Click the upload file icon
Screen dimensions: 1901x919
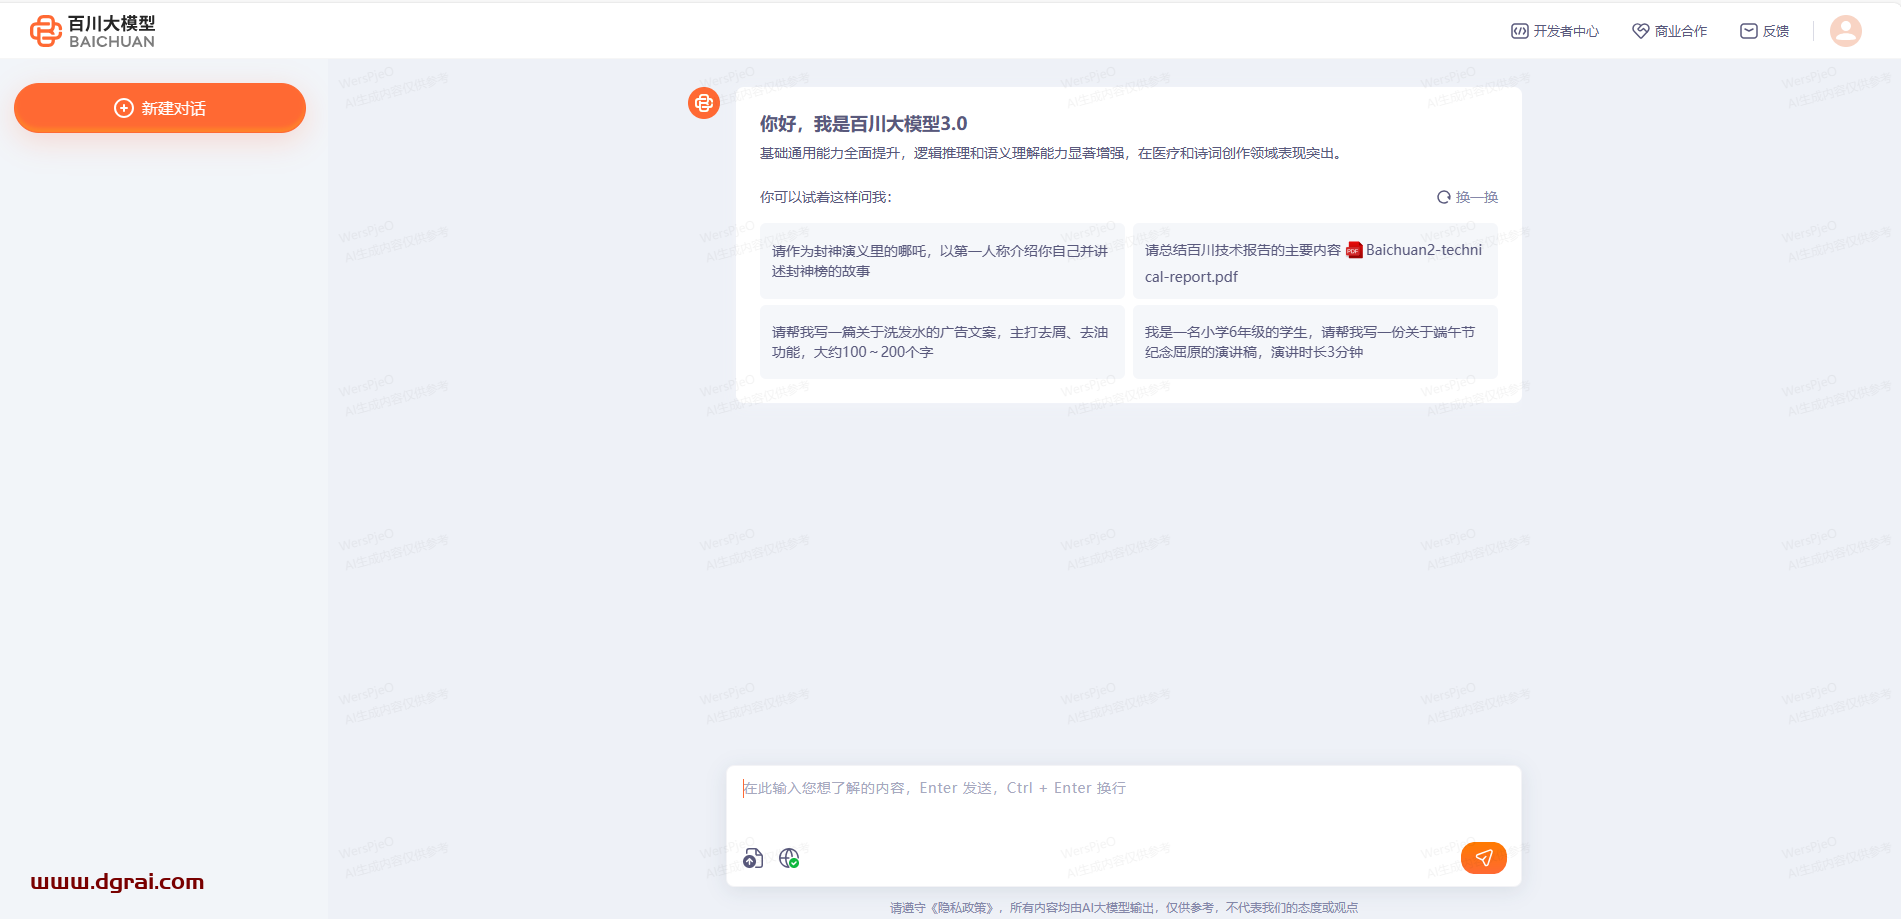(x=753, y=858)
